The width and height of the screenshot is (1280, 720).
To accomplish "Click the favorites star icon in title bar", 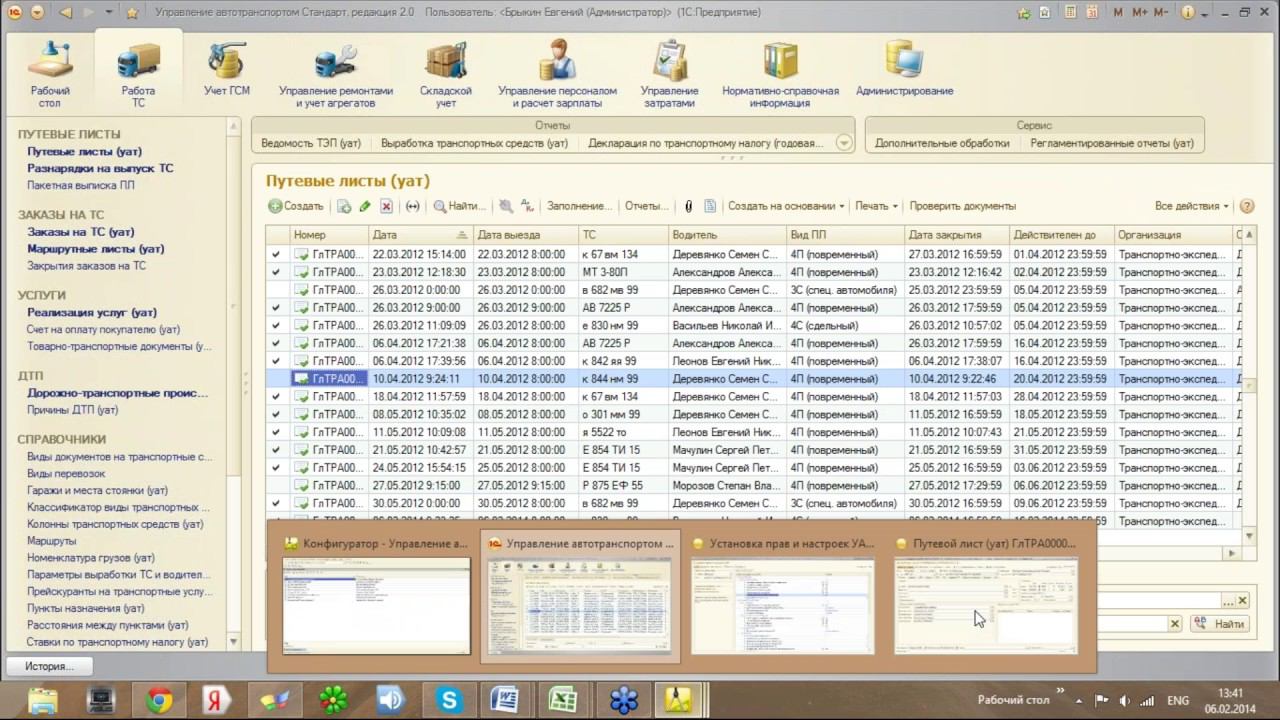I will pos(133,13).
